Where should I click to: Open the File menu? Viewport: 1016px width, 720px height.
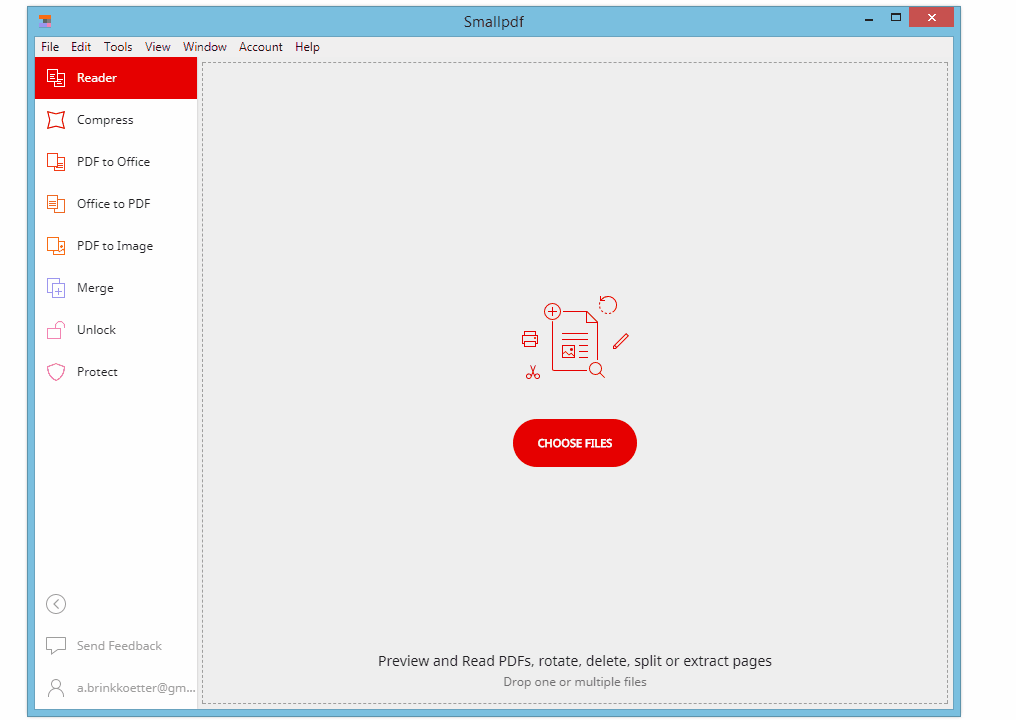tap(50, 47)
